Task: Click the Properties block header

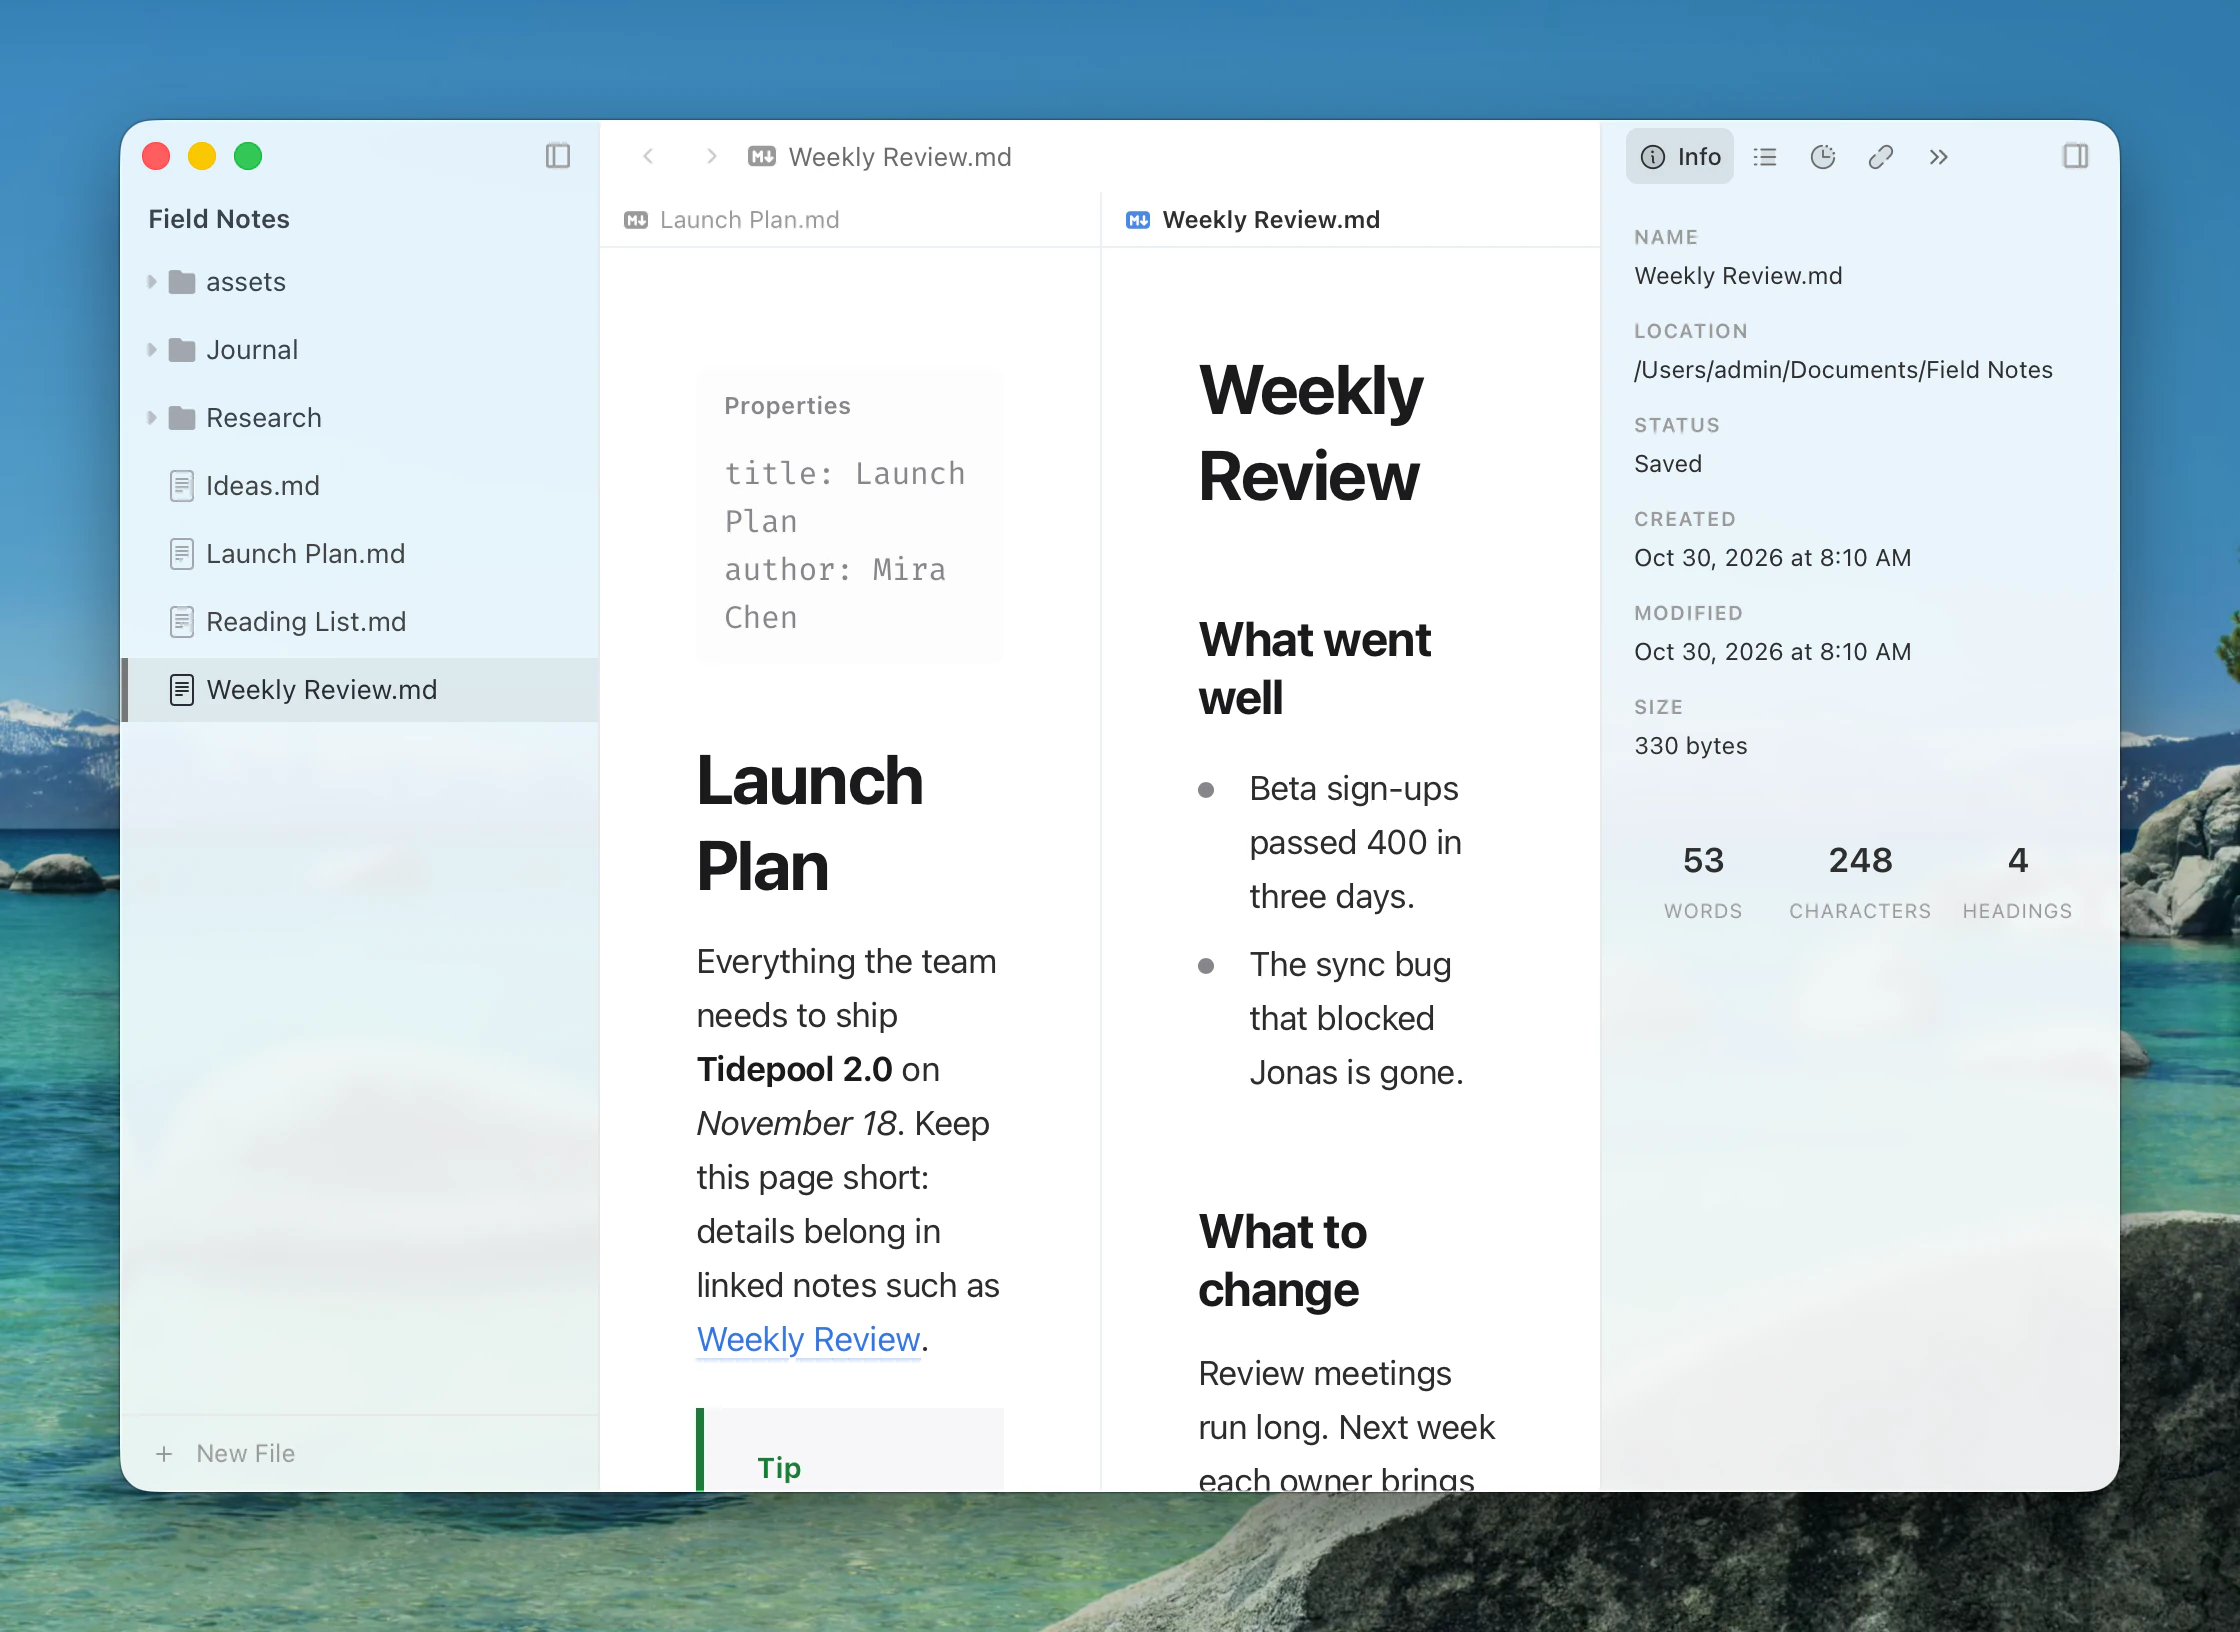Action: [788, 406]
